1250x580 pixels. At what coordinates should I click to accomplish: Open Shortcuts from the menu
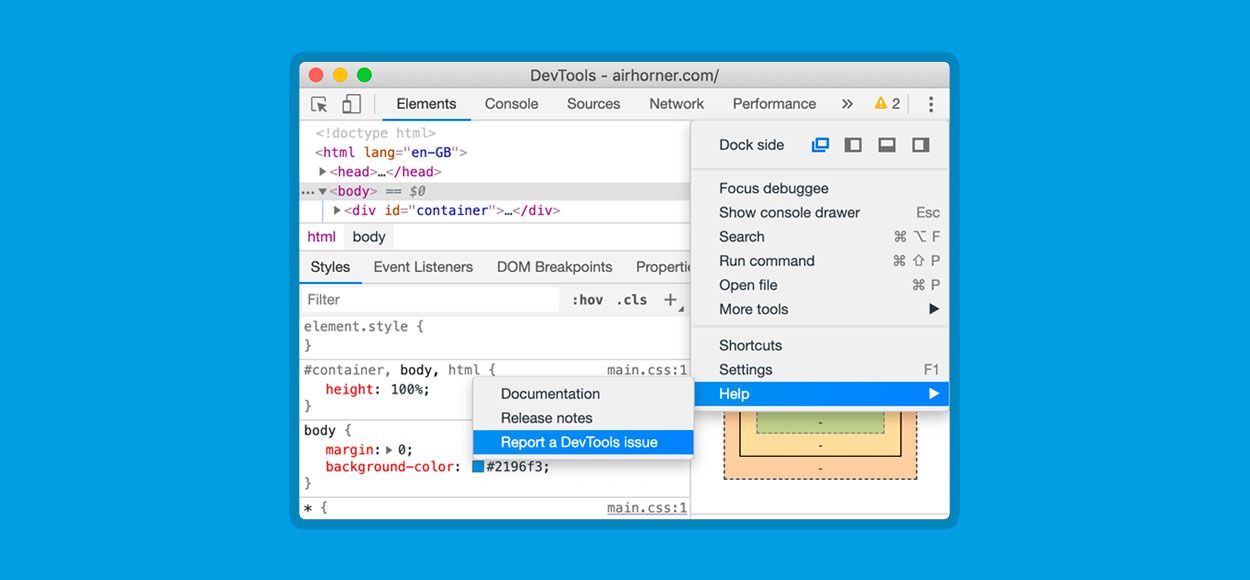820,345
